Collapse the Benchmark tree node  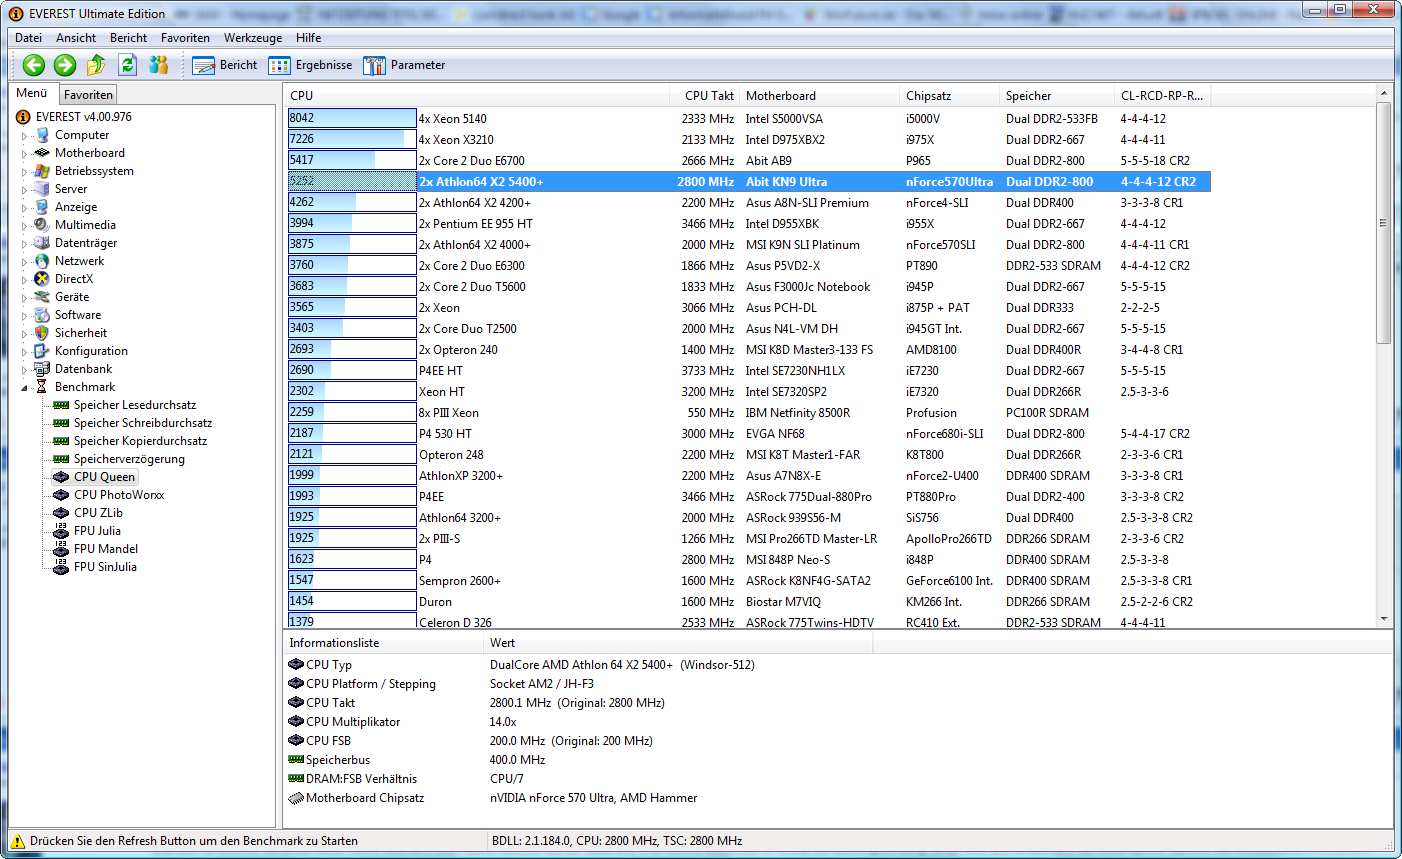pos(25,387)
